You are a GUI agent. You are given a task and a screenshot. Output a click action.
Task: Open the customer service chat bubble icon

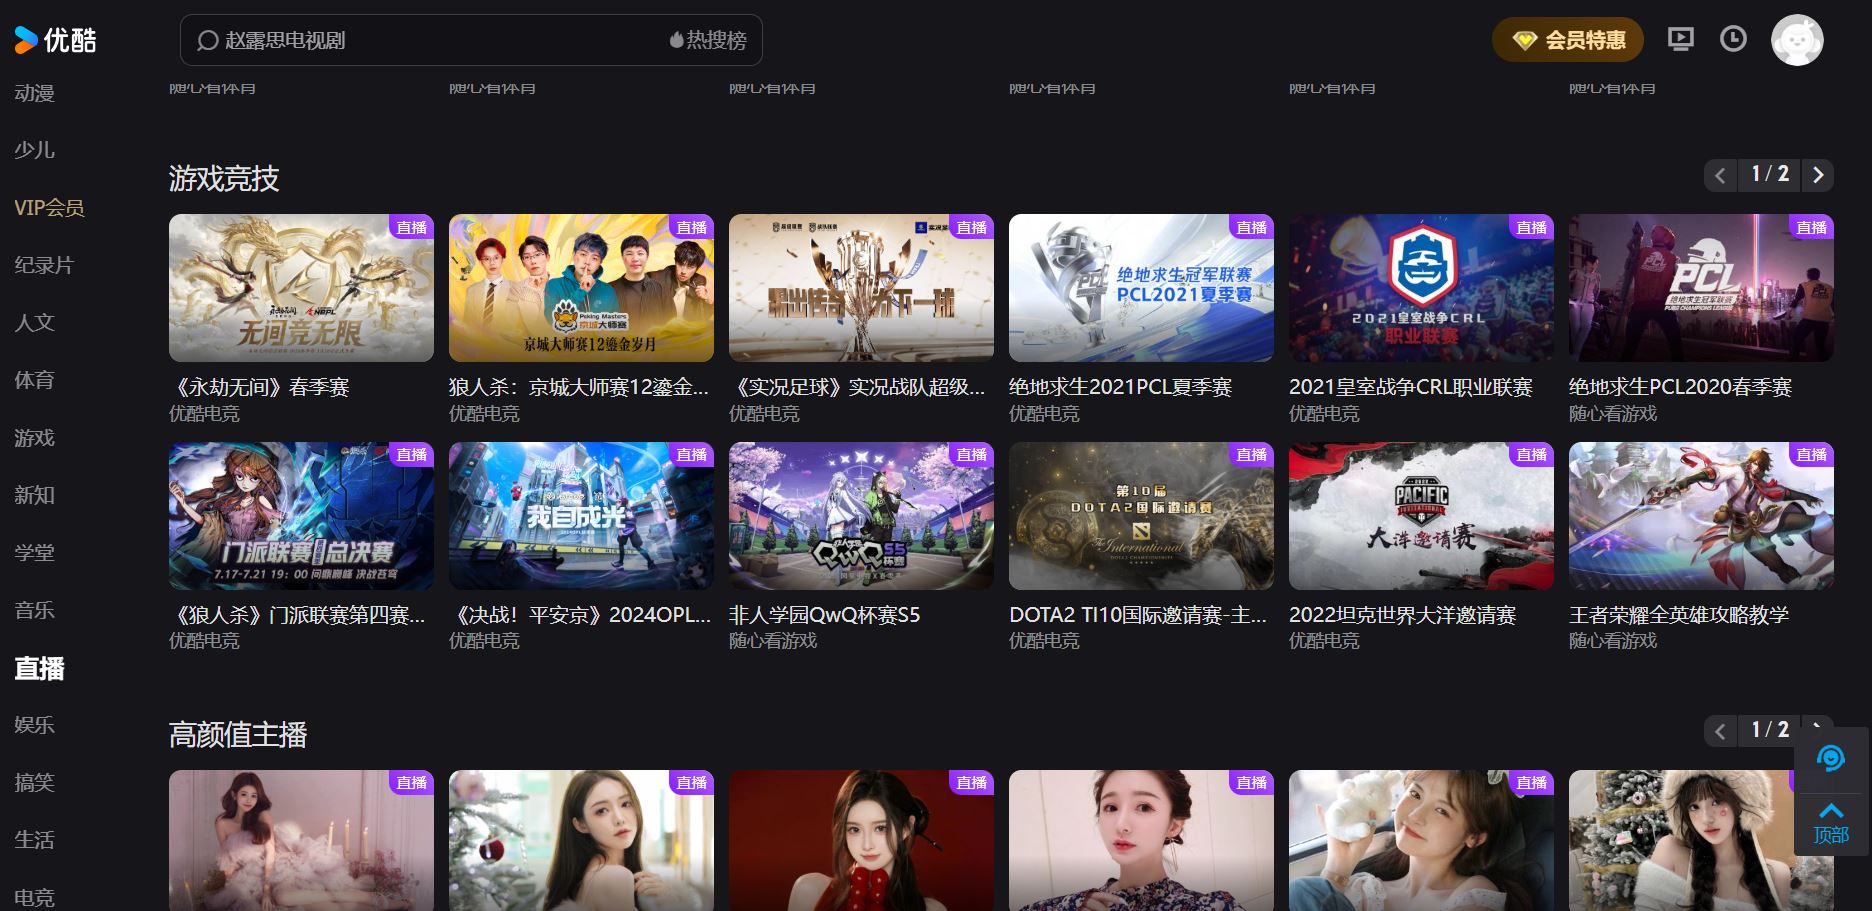[x=1833, y=760]
